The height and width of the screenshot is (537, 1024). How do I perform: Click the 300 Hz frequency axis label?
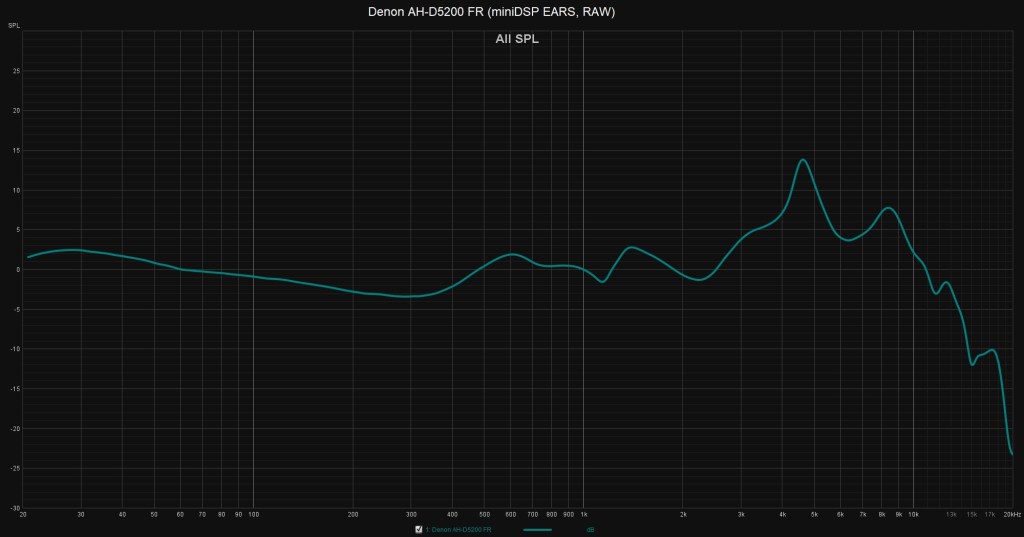click(x=411, y=514)
